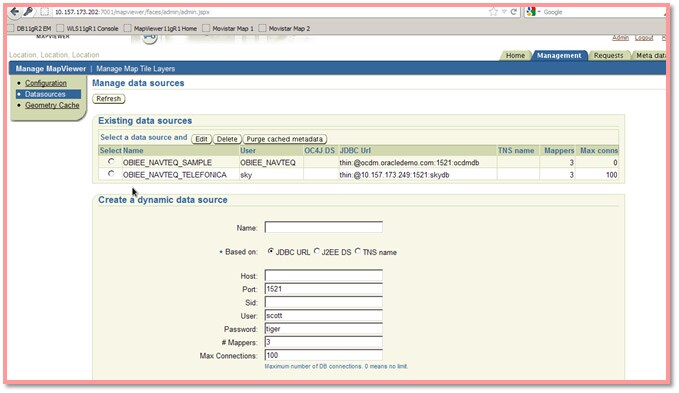
Task: Open the DB11gR2 EM bookmark
Action: 29,29
